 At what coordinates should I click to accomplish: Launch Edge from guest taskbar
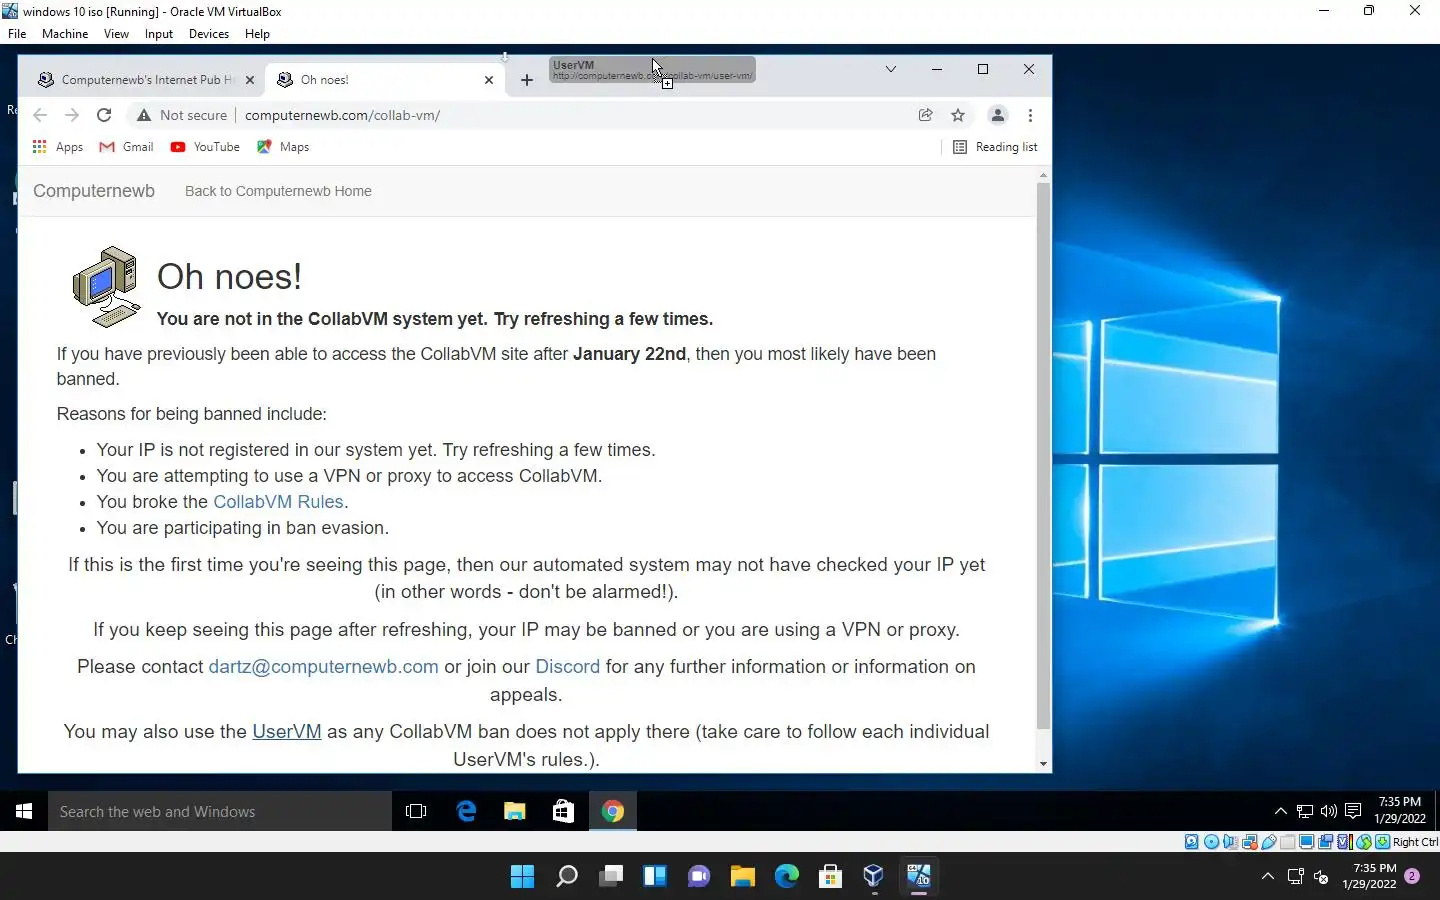coord(466,811)
